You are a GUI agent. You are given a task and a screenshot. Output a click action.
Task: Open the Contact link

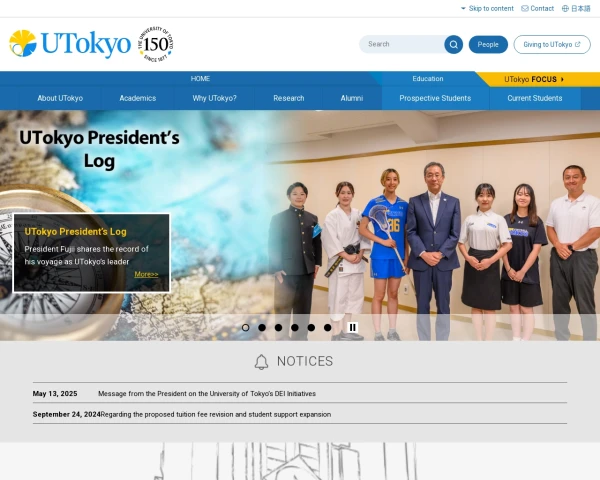(x=542, y=8)
